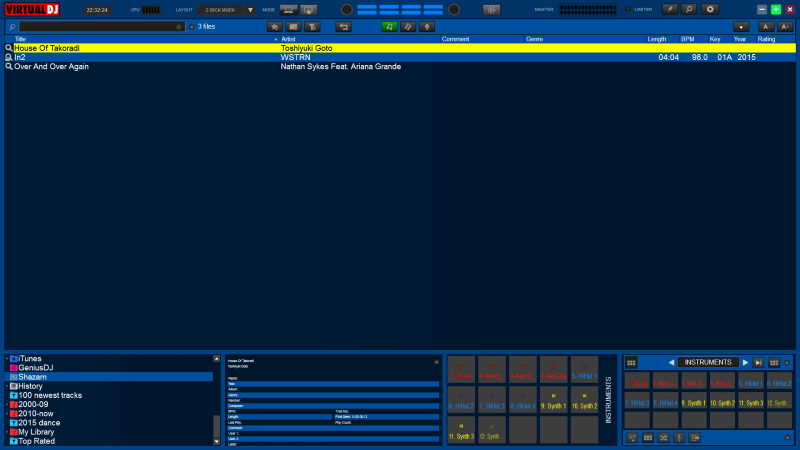Clear search with the X in search field
This screenshot has width=800, height=450.
tap(179, 27)
